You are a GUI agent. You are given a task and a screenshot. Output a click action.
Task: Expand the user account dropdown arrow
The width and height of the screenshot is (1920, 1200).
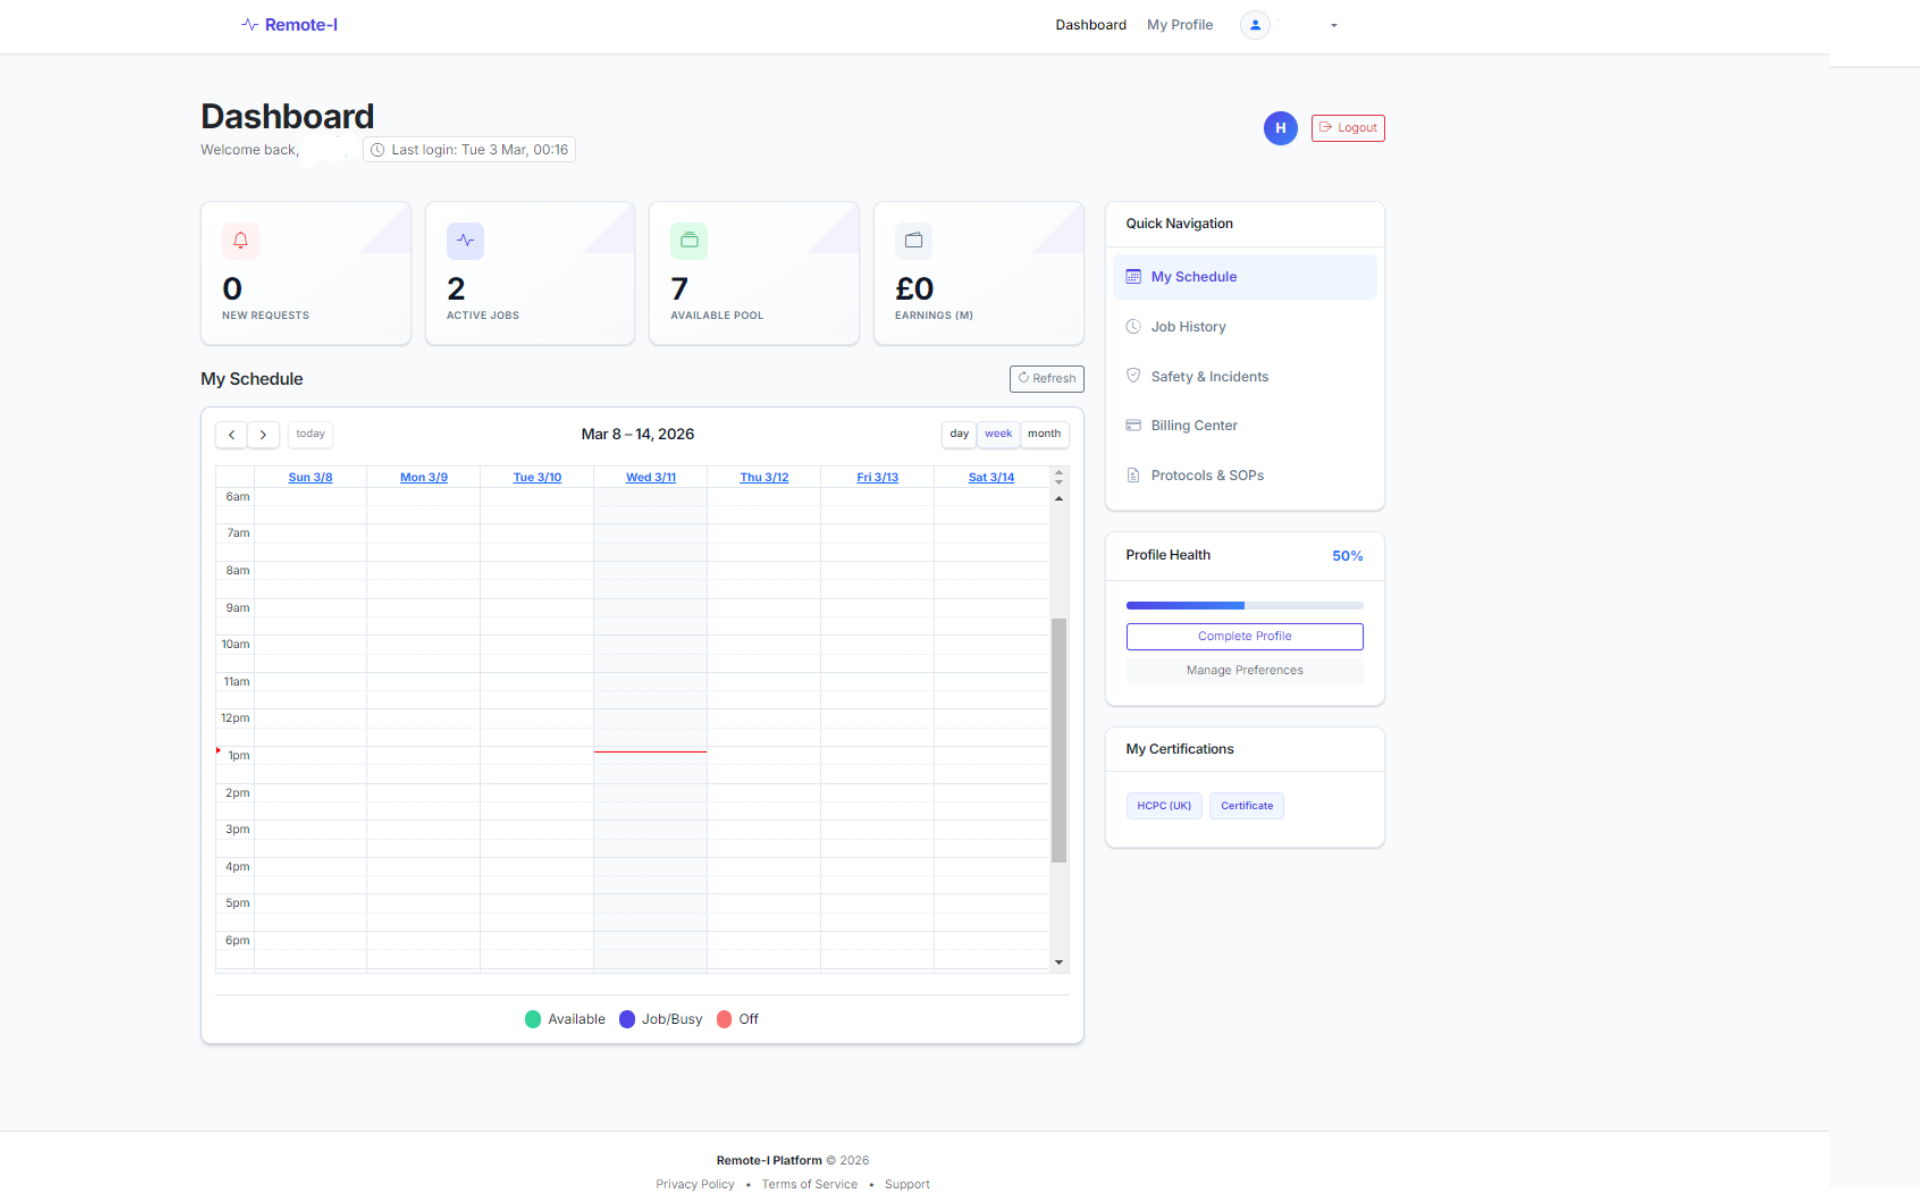1334,26
